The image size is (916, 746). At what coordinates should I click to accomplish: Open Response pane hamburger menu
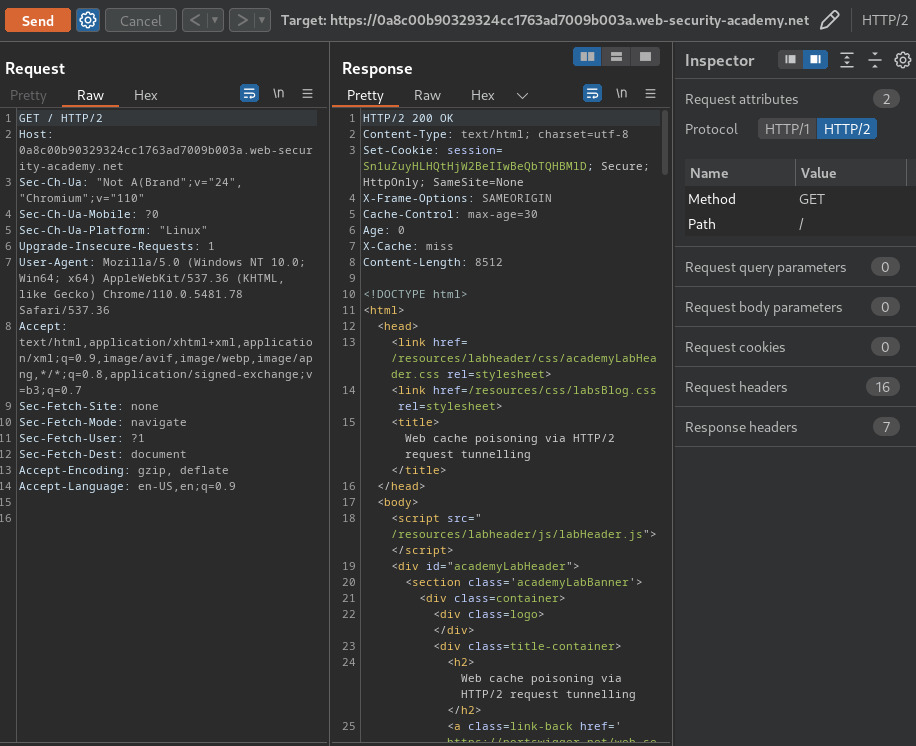point(650,93)
